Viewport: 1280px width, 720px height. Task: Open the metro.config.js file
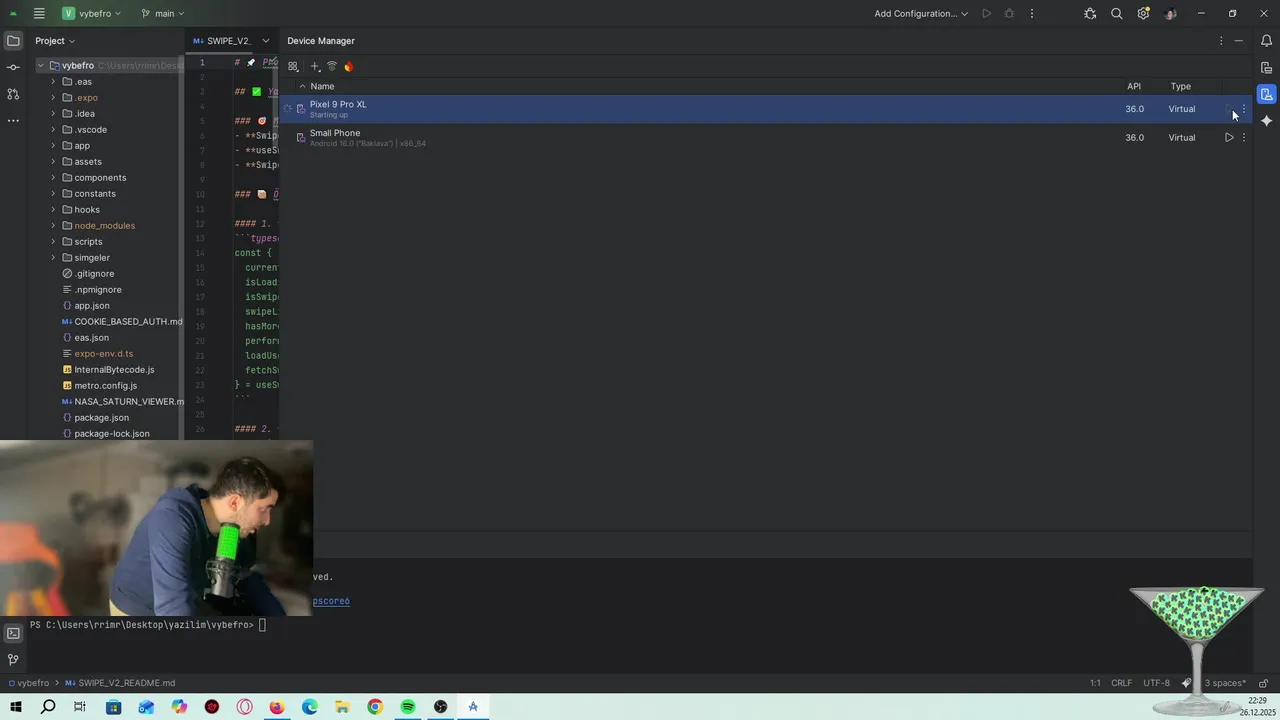105,386
